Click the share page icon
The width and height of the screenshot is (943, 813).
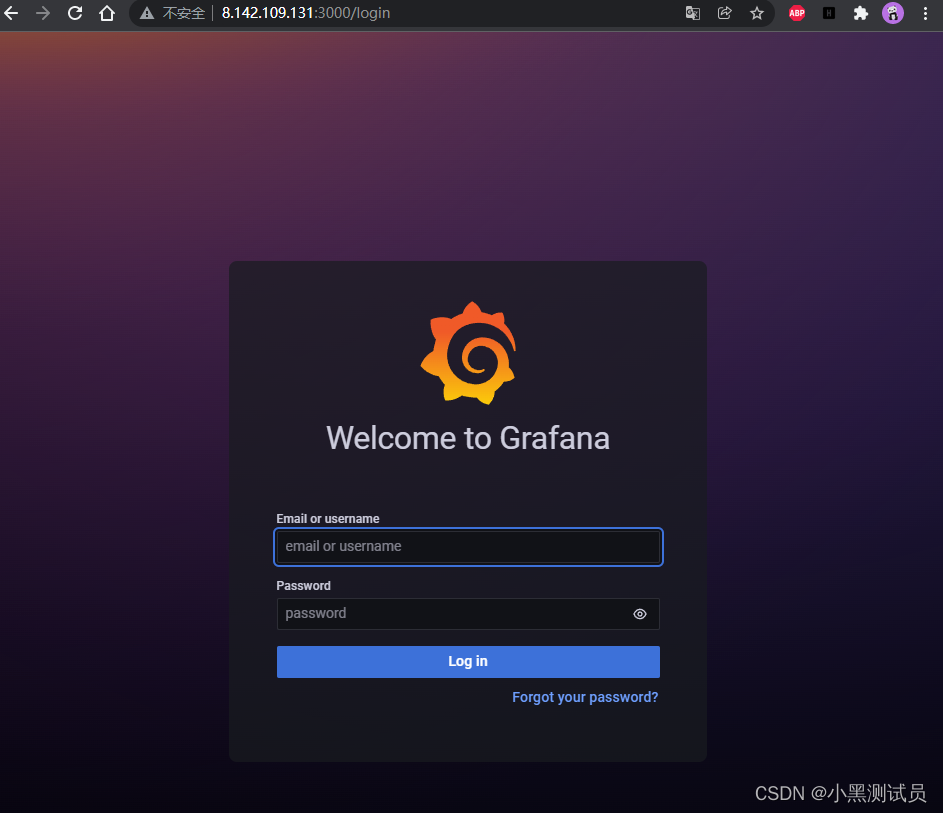click(725, 13)
